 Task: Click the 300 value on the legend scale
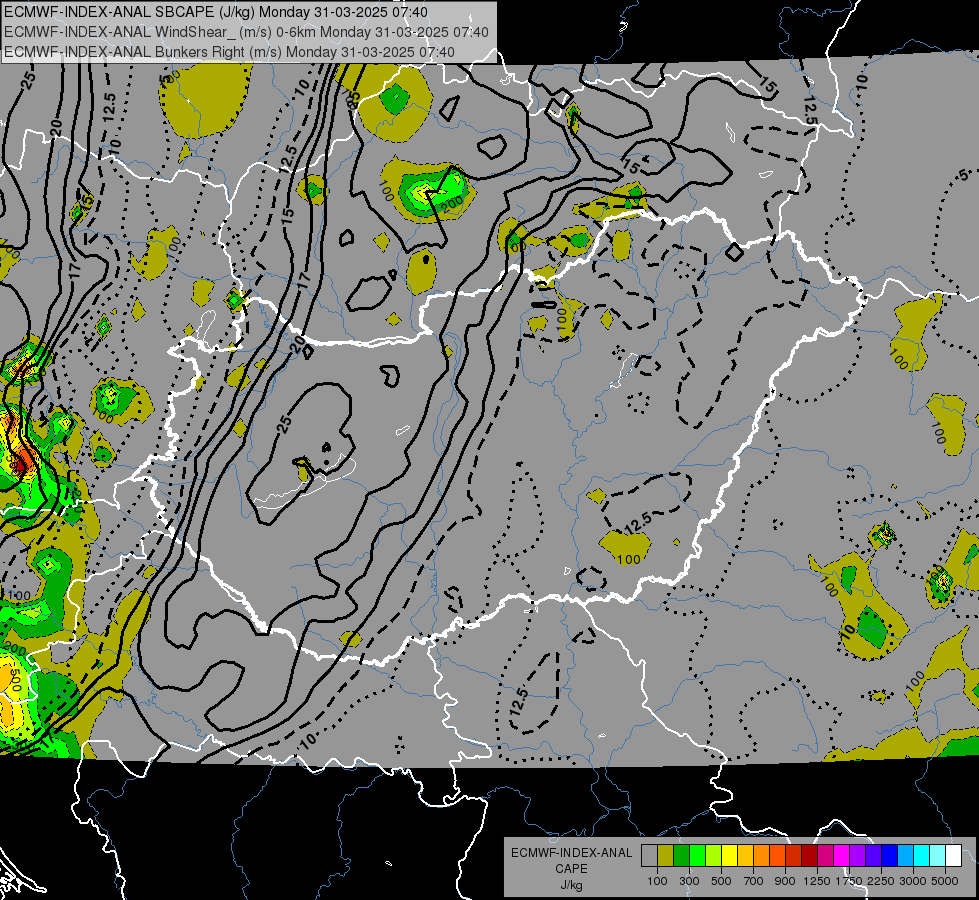pos(689,881)
